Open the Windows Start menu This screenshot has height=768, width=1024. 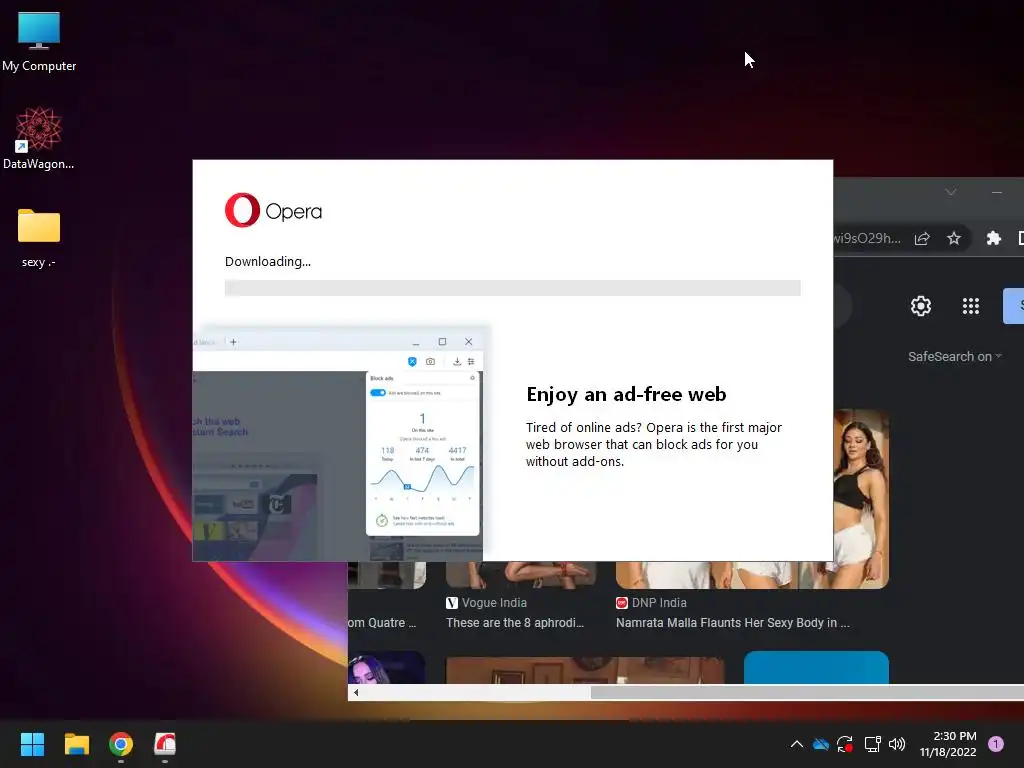[32, 744]
